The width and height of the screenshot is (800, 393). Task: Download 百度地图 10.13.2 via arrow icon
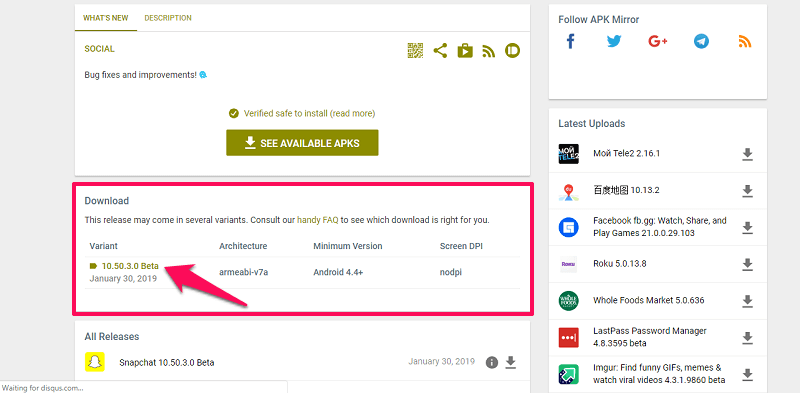click(747, 190)
